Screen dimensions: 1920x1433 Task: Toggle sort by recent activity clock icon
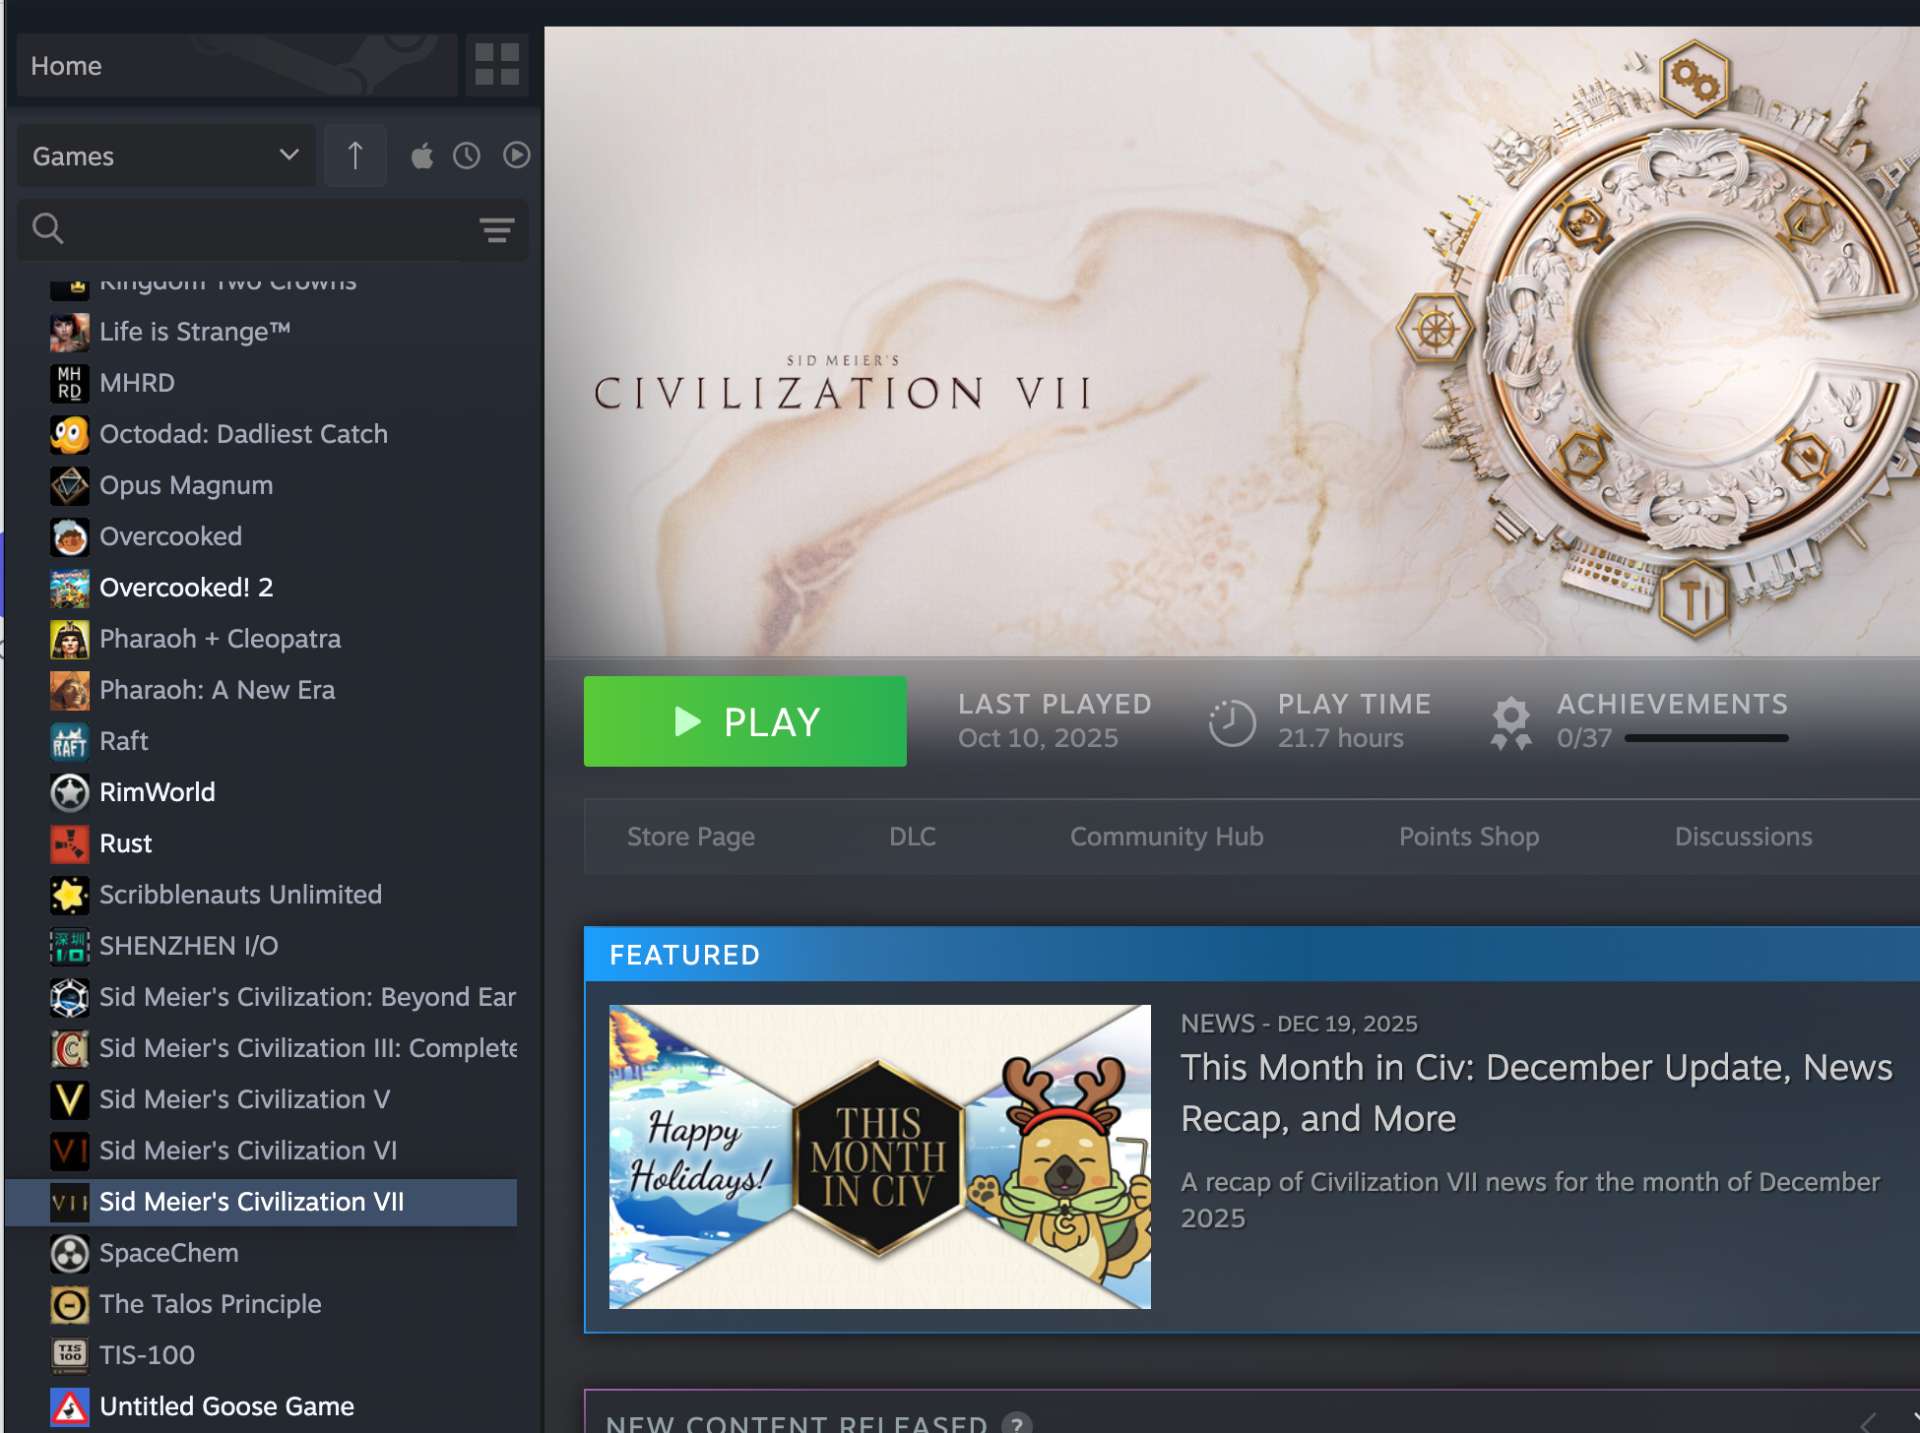[x=467, y=156]
